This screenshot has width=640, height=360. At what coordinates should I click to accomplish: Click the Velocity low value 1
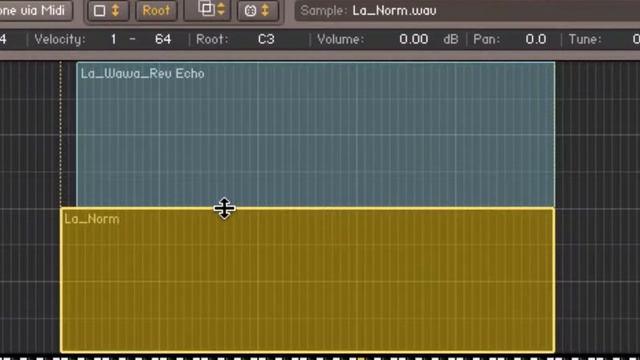tap(113, 39)
